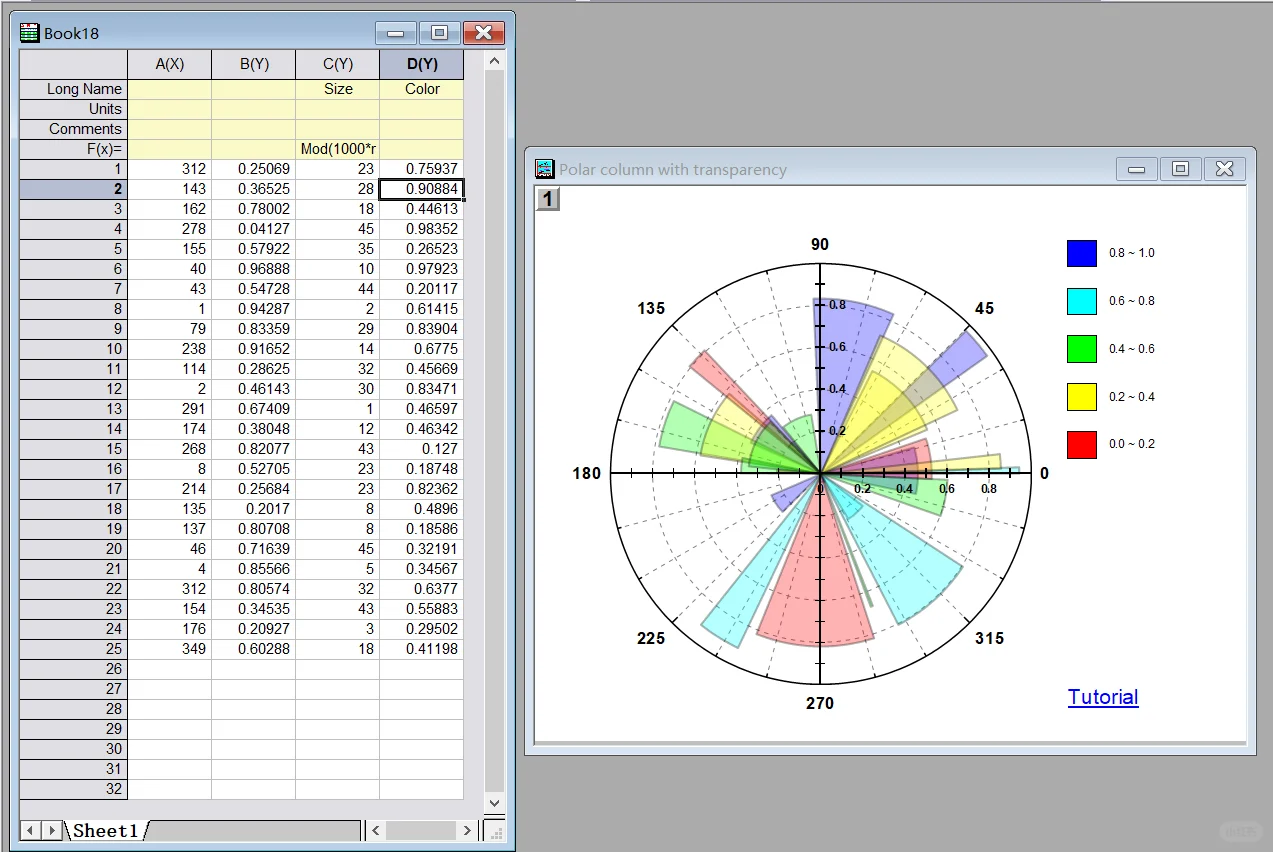Minimize the polar column graph window

1136,169
